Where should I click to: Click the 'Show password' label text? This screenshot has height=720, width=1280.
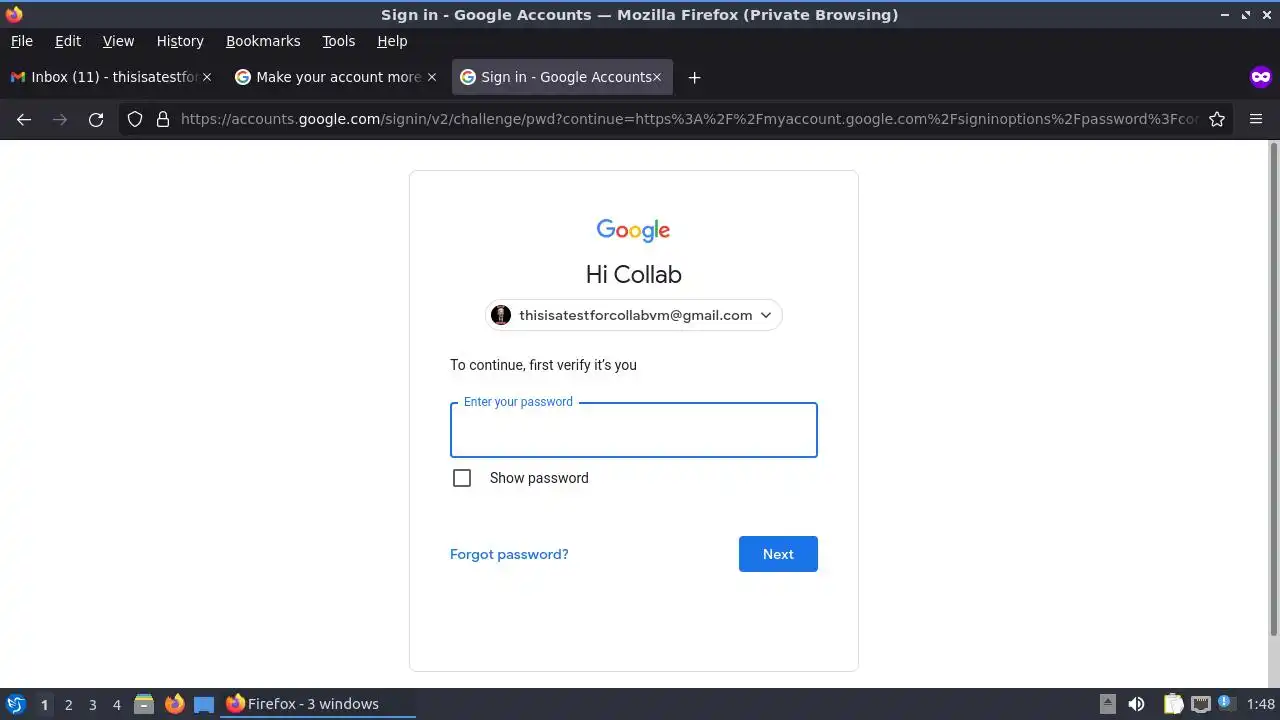(x=539, y=478)
